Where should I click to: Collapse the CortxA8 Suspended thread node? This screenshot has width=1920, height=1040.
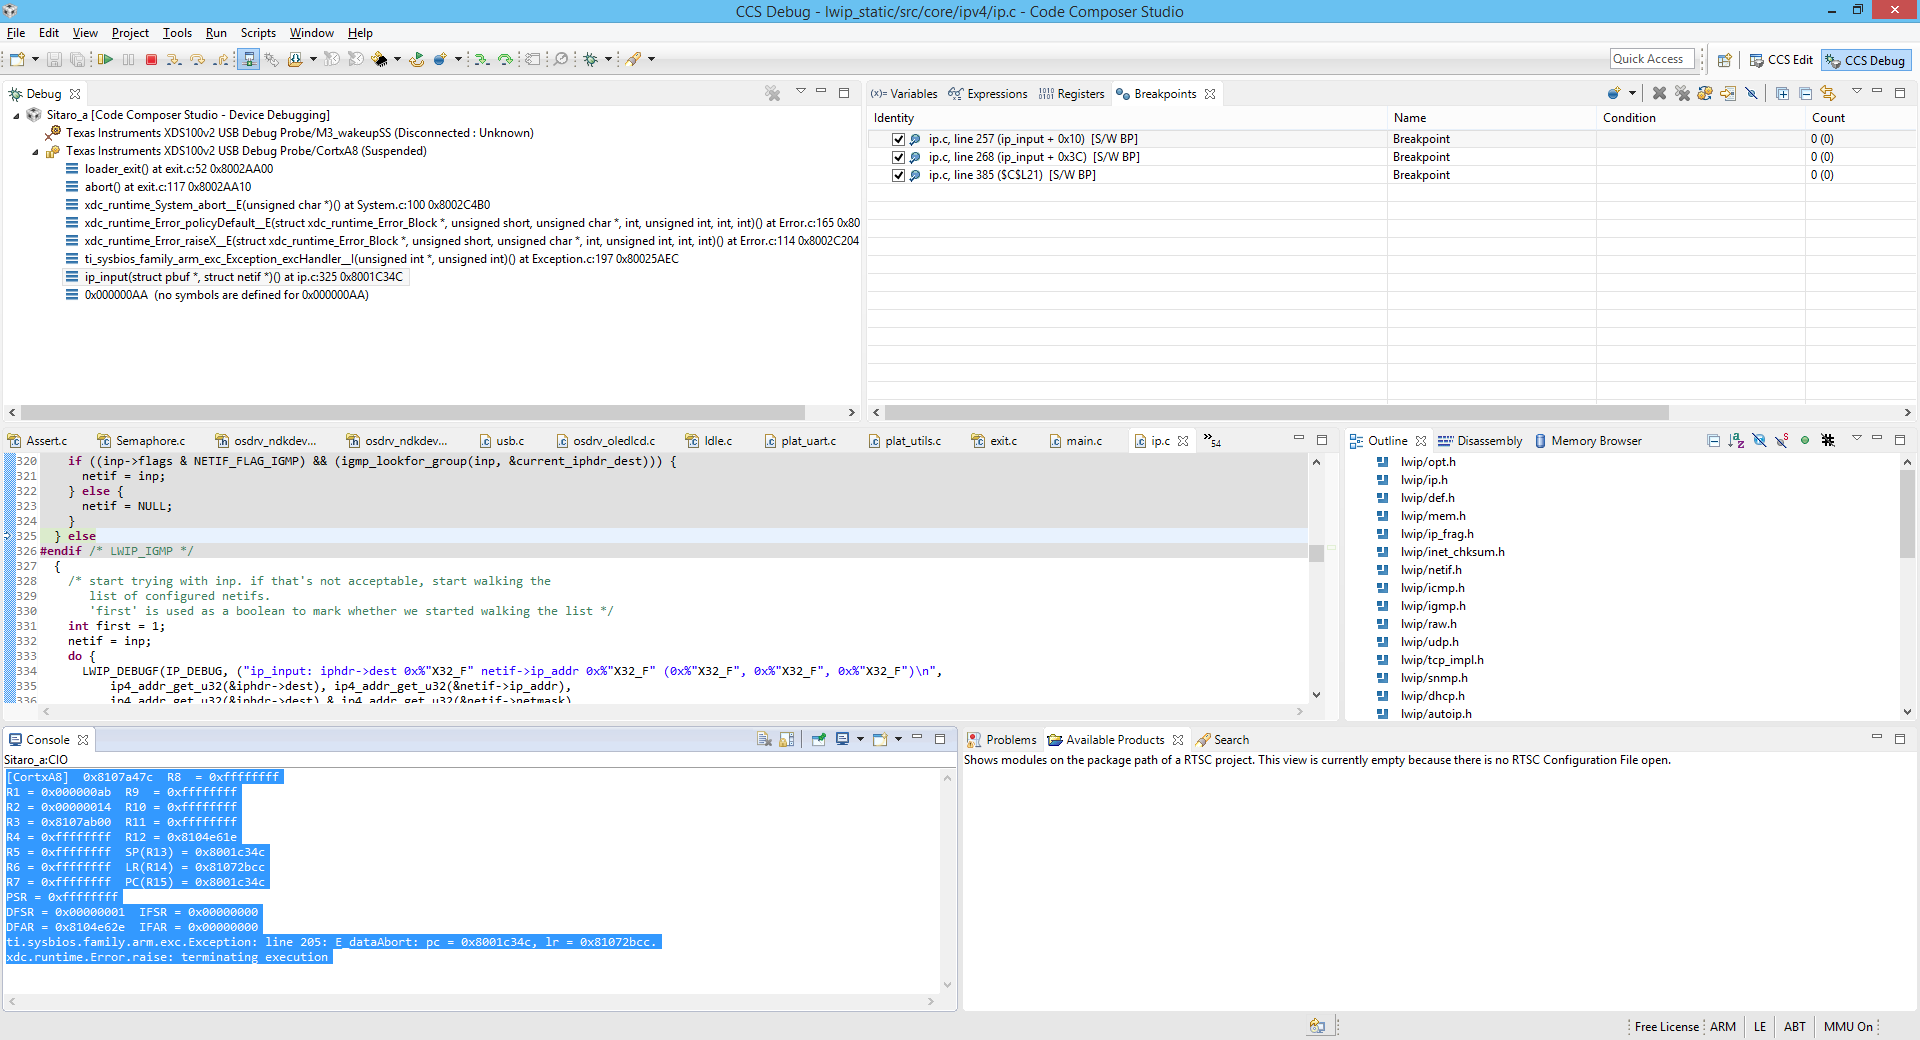(35, 152)
